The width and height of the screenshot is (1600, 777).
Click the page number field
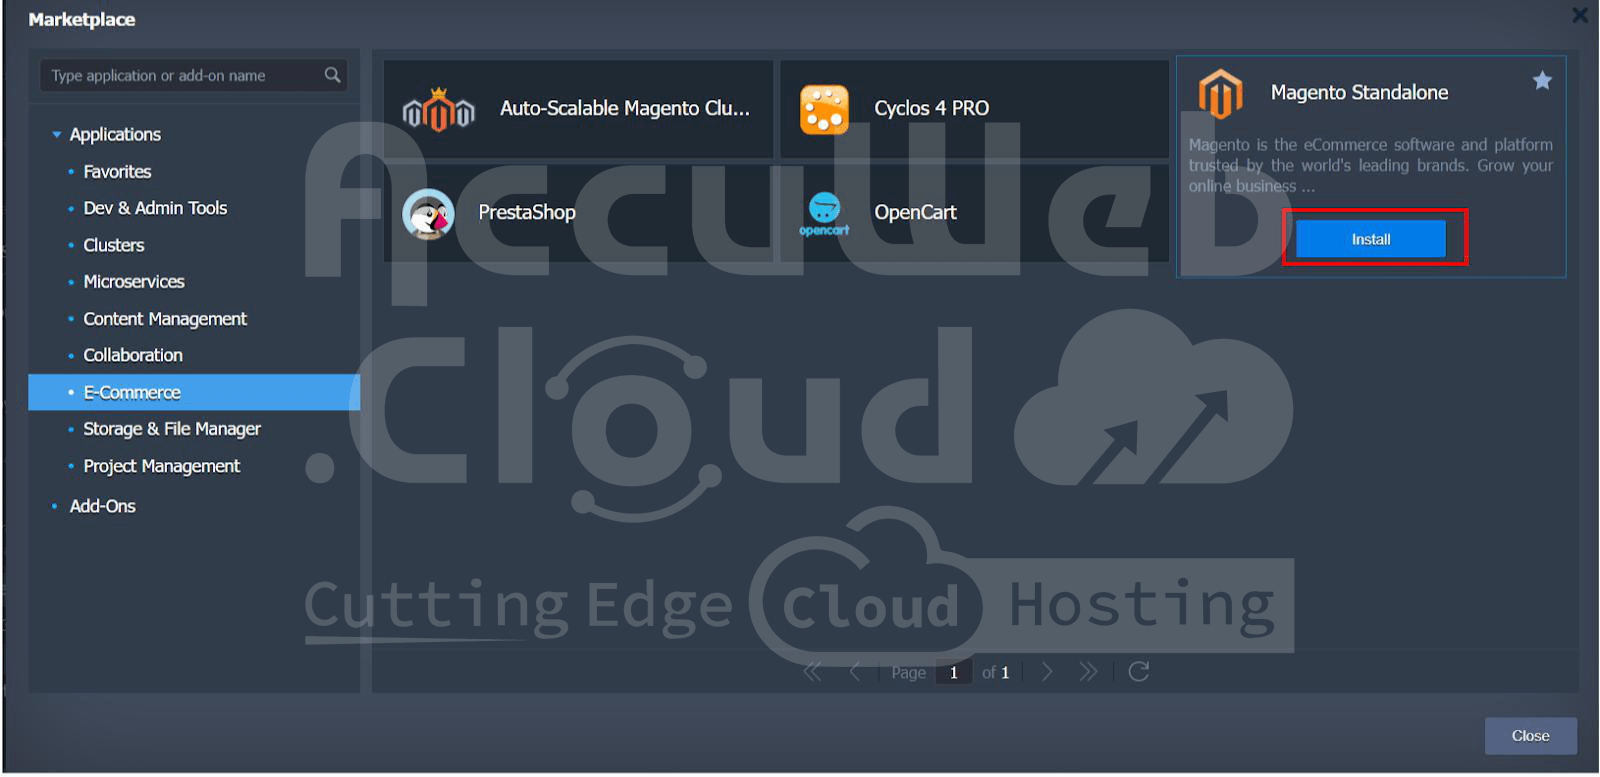(x=954, y=672)
